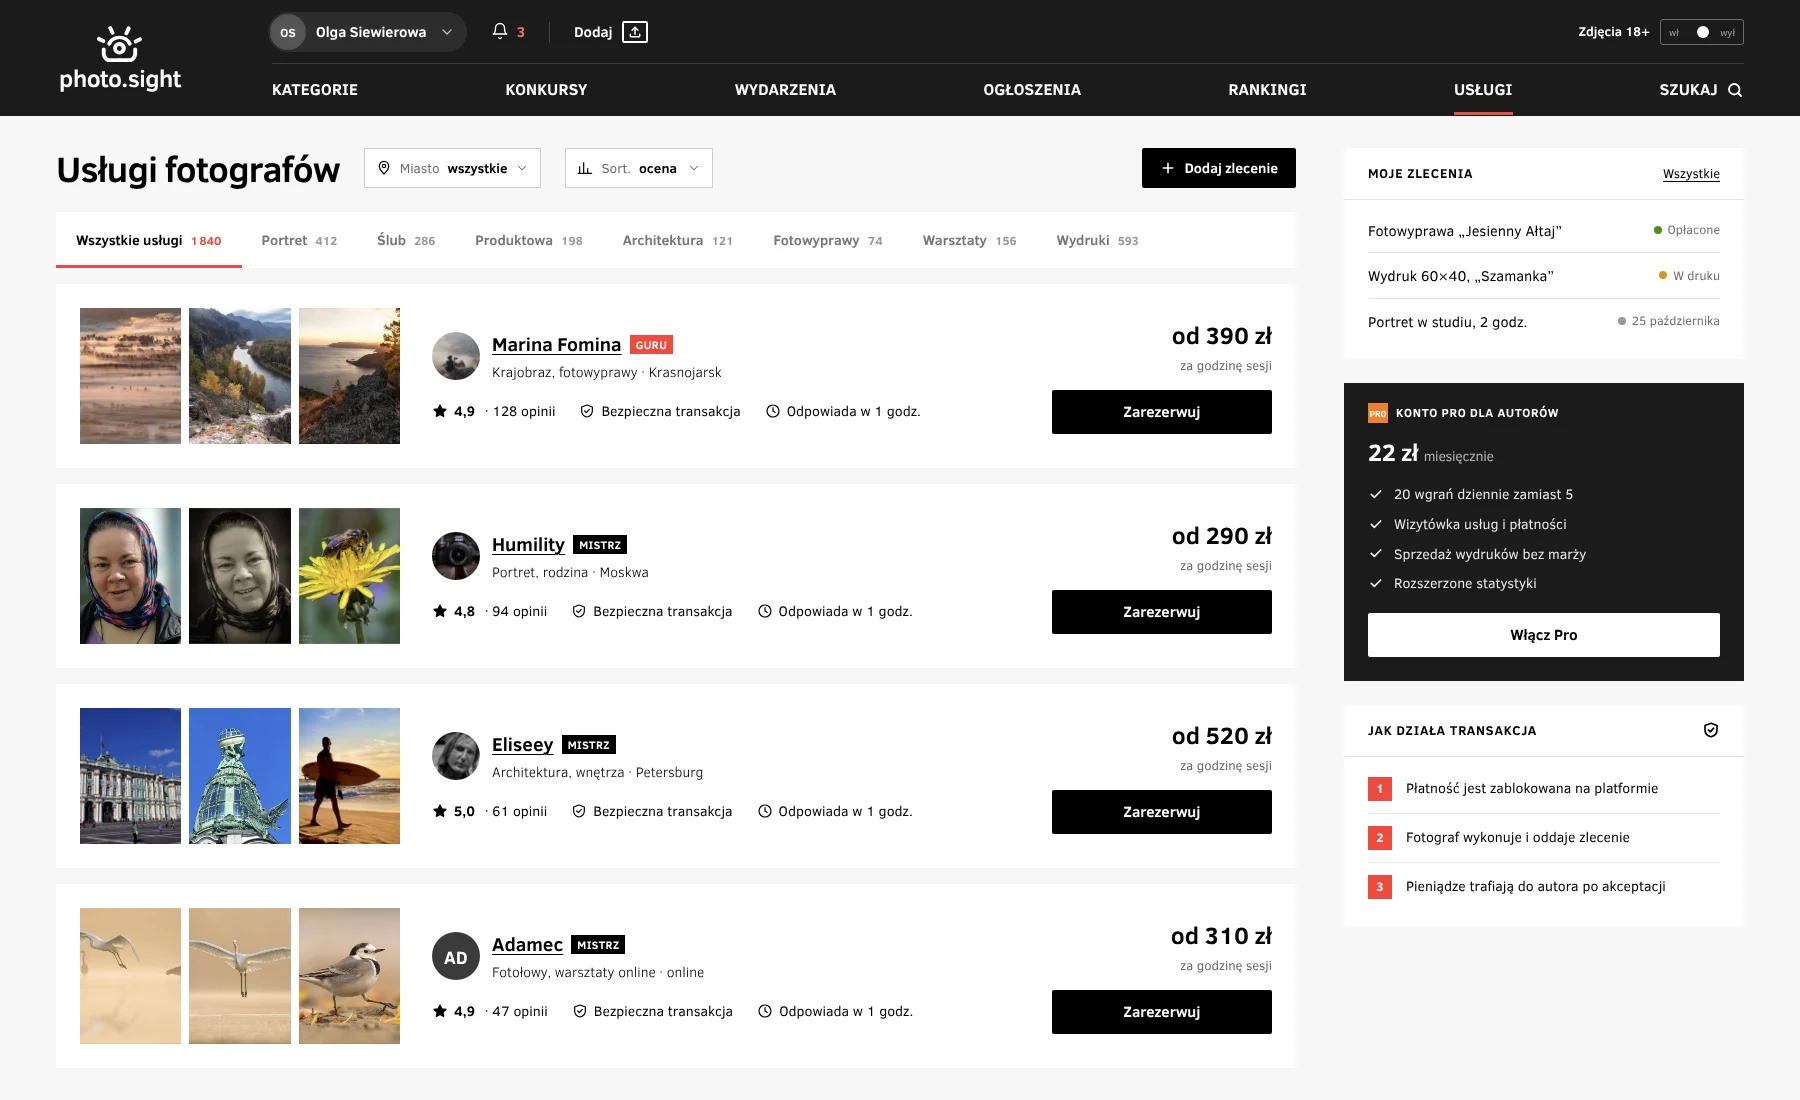
Task: Click the shield icon in Jak działa transakcja
Action: click(x=1711, y=730)
